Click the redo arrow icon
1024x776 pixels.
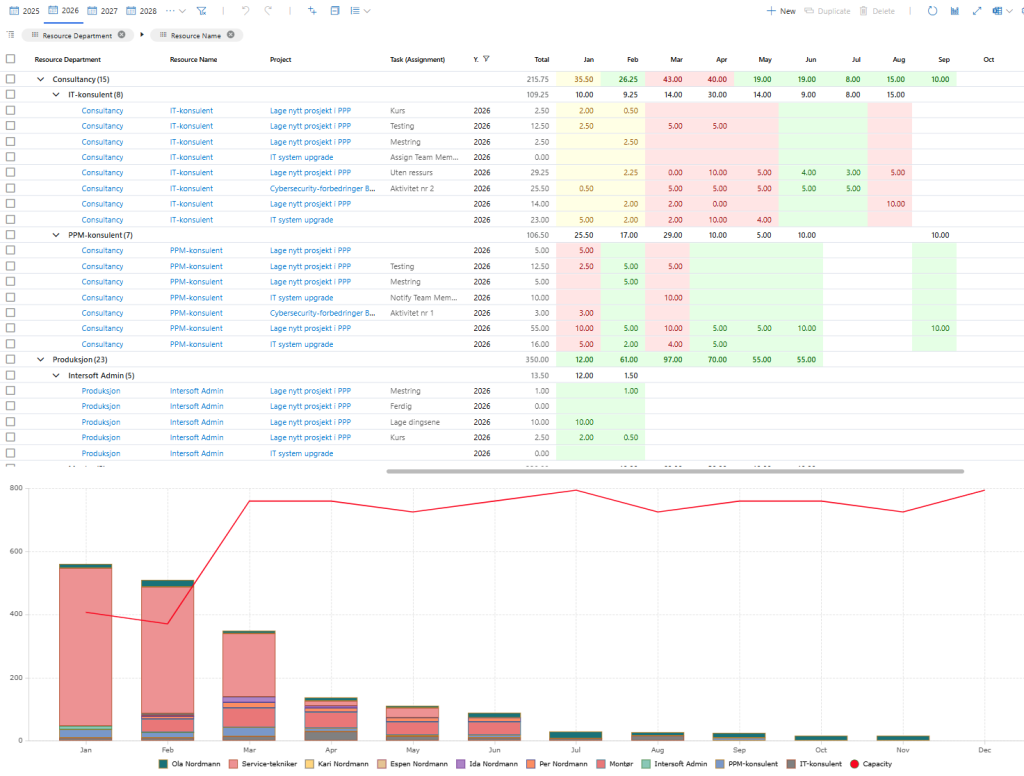point(268,10)
